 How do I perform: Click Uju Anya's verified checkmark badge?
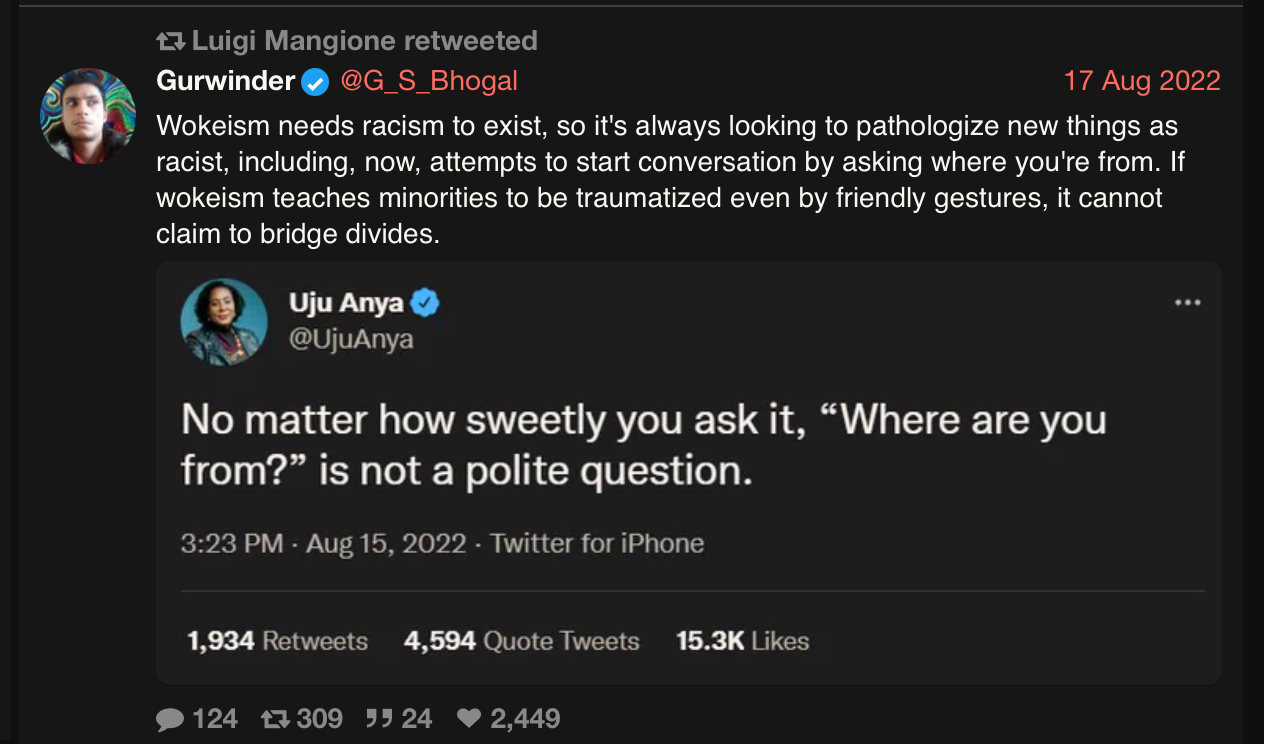[x=426, y=302]
